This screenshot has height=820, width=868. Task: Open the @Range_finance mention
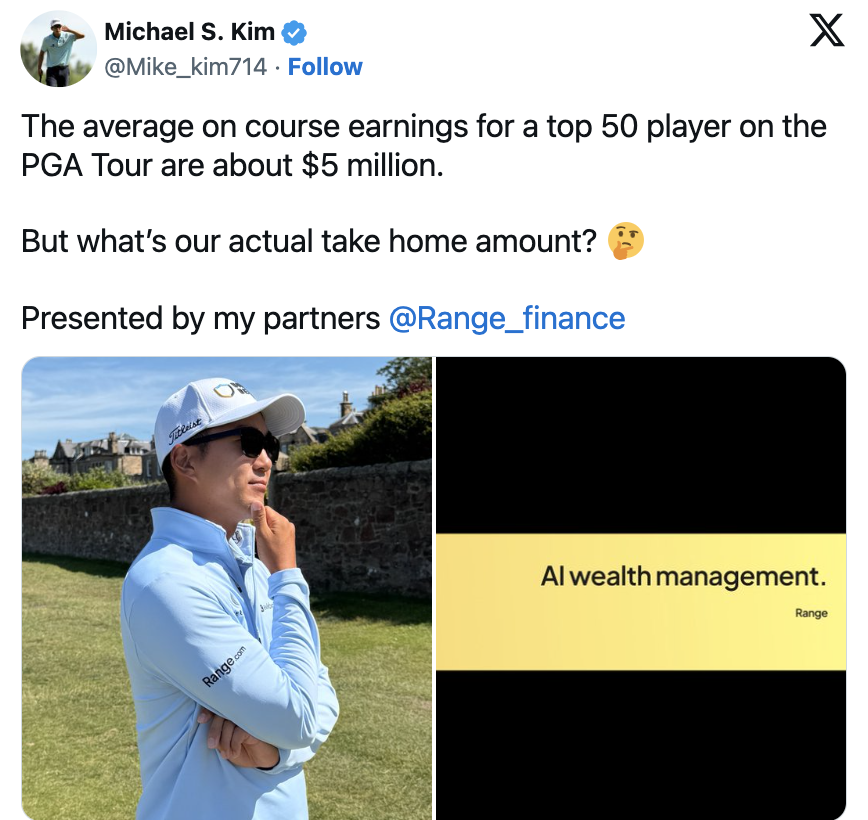[x=507, y=318]
